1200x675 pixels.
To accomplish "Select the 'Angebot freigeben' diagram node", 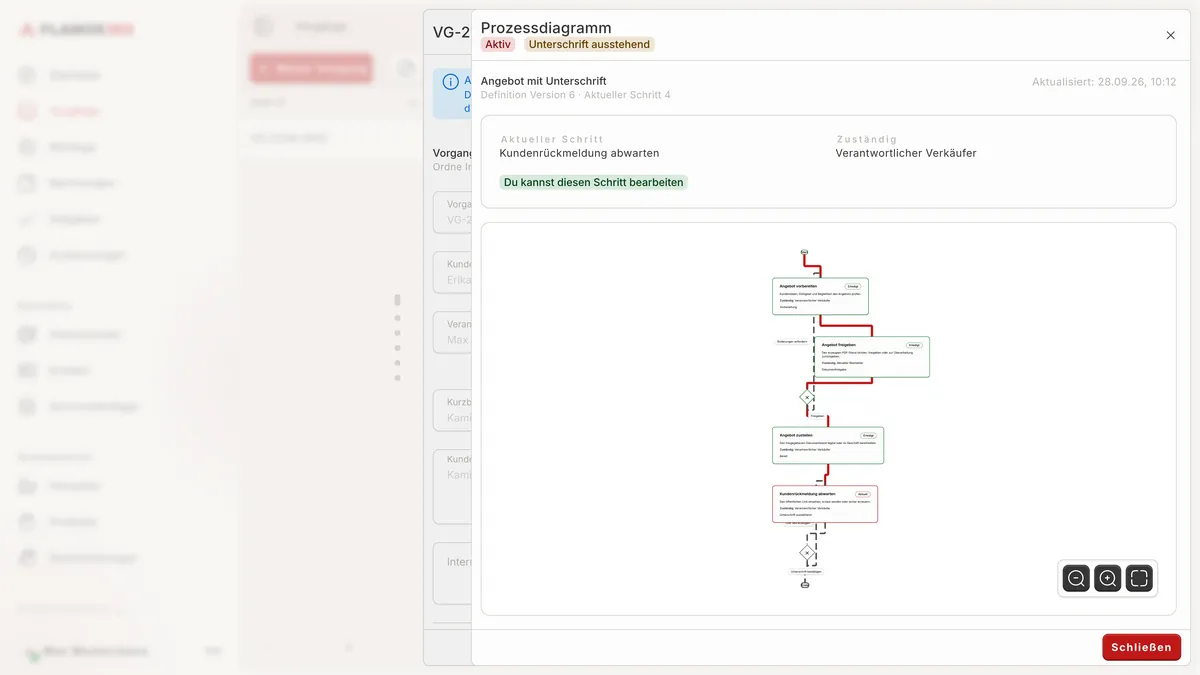I will [872, 357].
